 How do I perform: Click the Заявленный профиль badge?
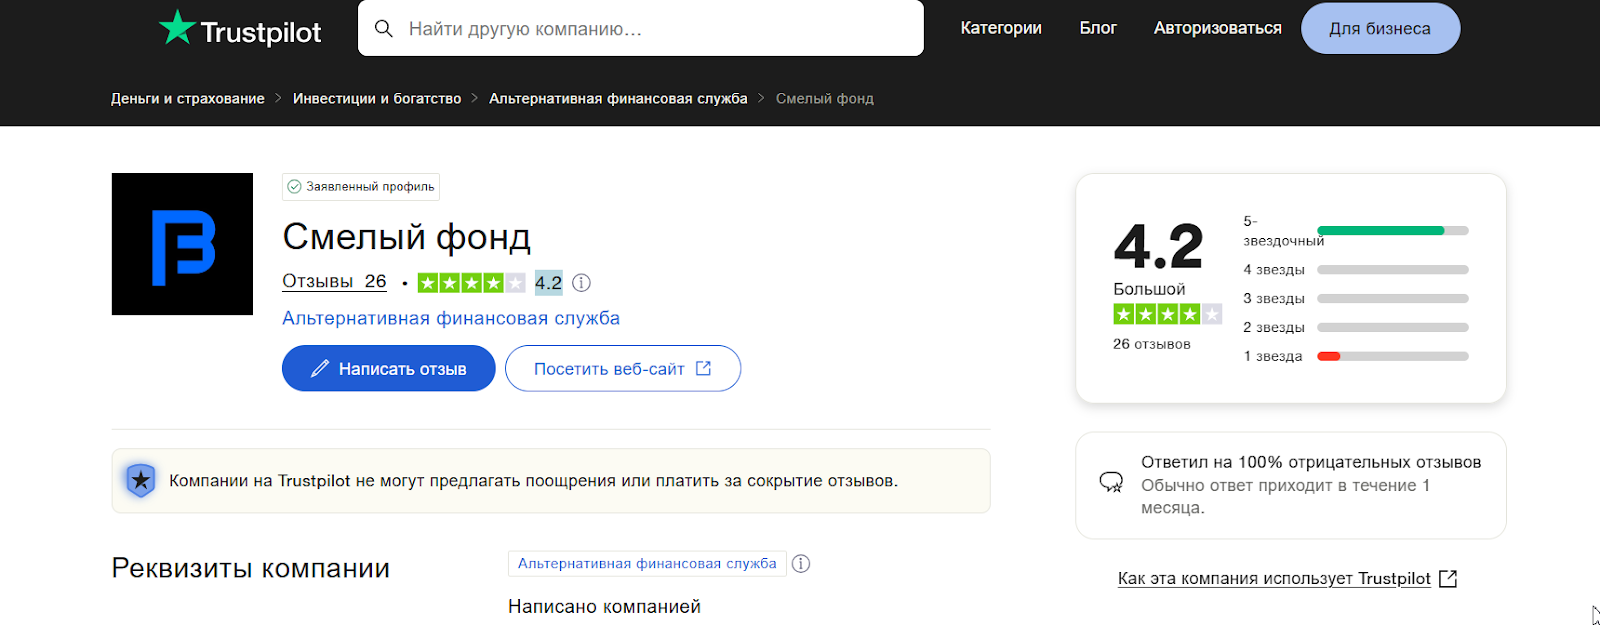point(361,187)
